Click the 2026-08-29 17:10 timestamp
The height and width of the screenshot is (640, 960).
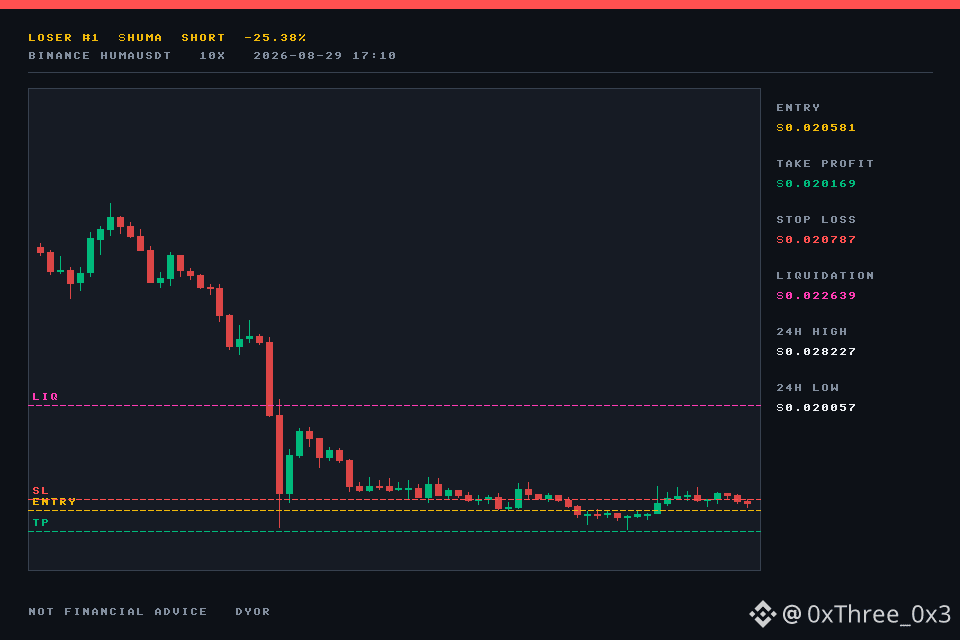(324, 56)
